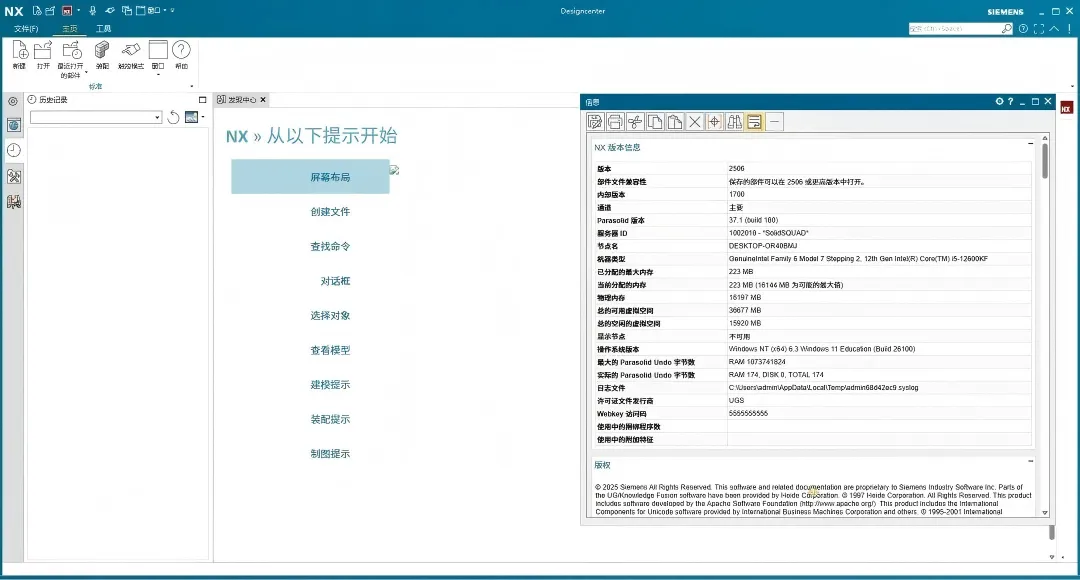The image size is (1080, 580).
Task: Click the delete X icon in 信息 toolbar
Action: tap(695, 122)
